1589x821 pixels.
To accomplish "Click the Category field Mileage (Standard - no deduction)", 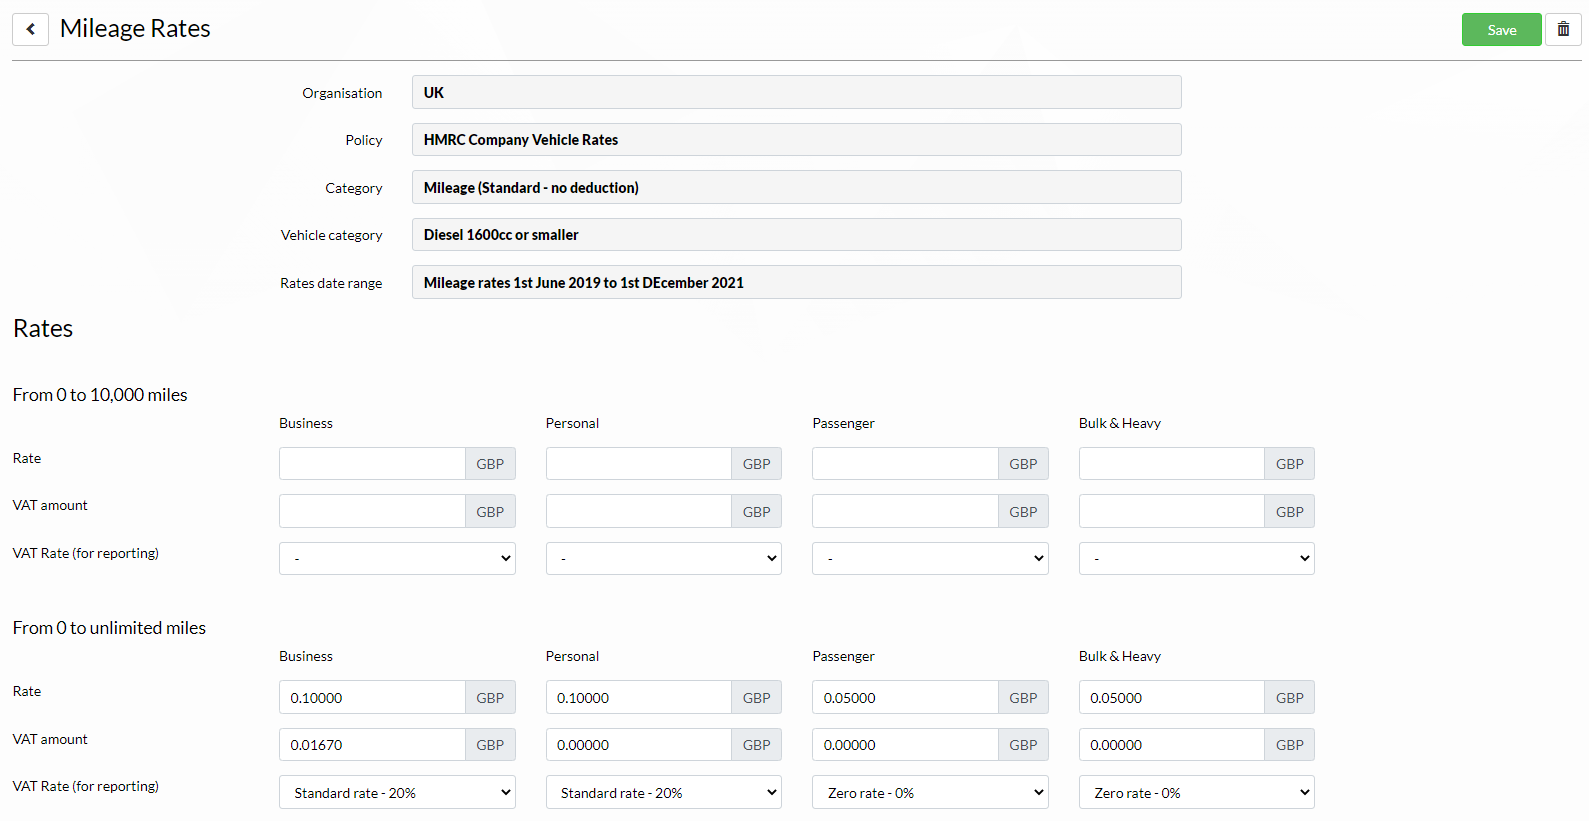I will [x=796, y=187].
